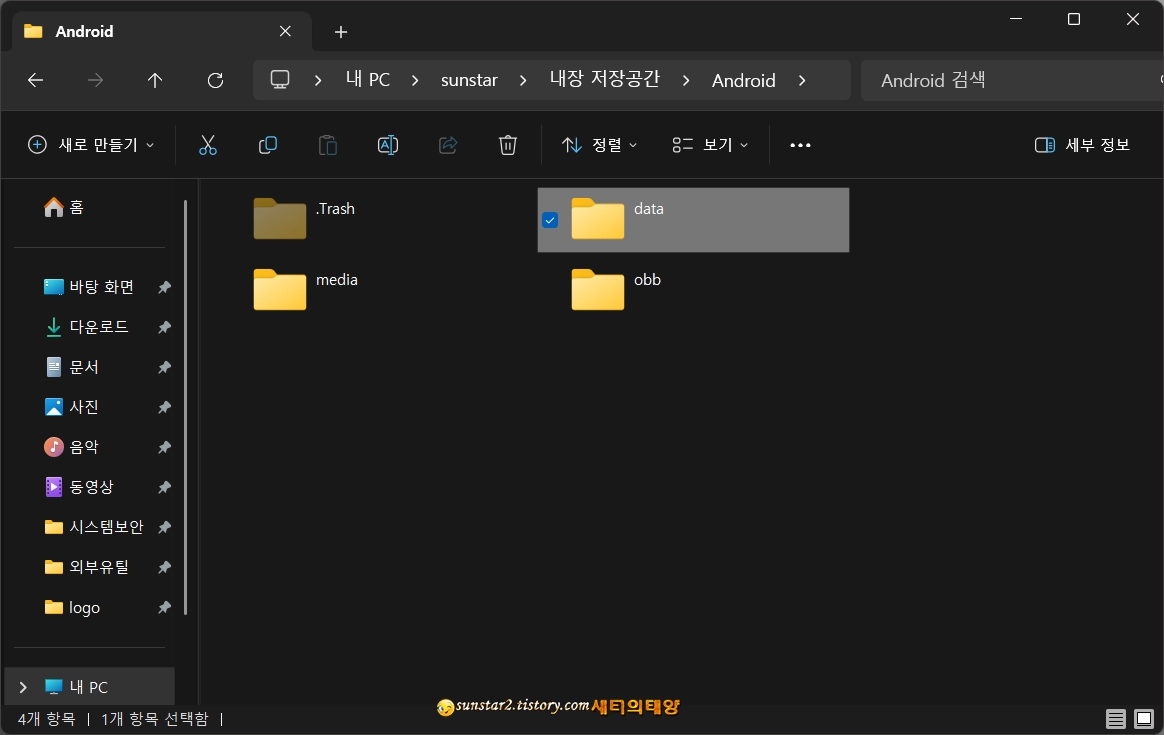
Task: Maximize the window
Action: pos(1073,19)
